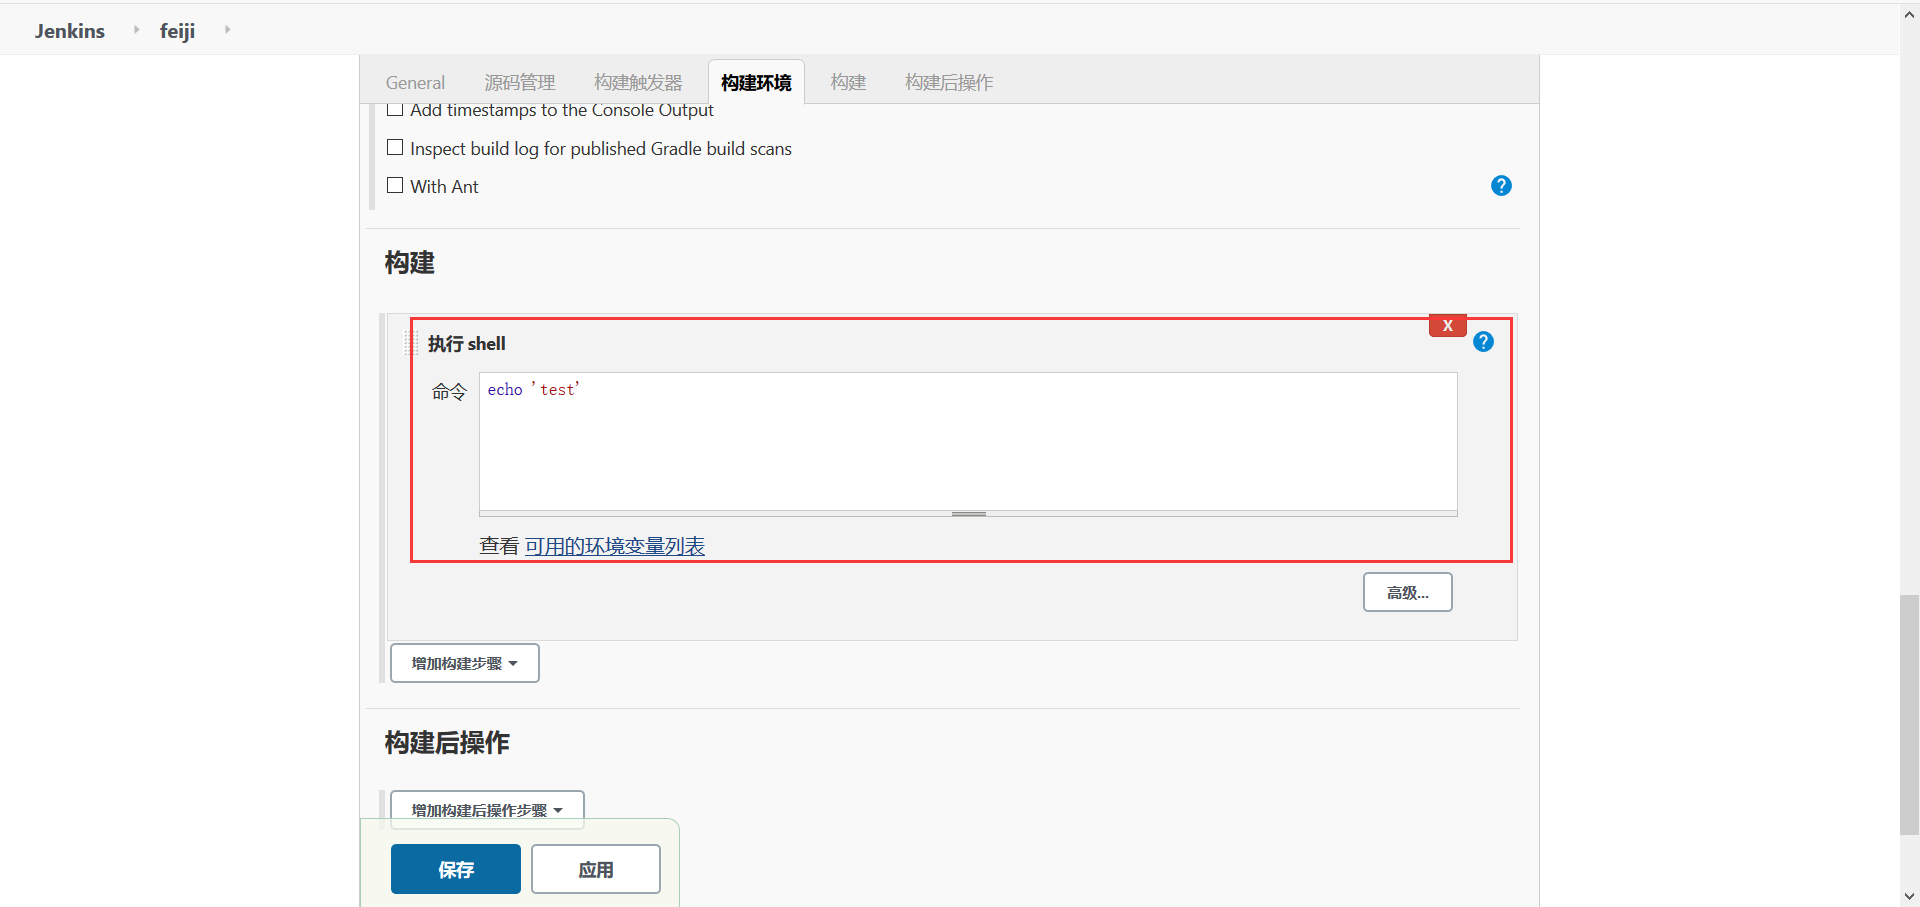Jump to the 构建后操作 tab
Image resolution: width=1920 pixels, height=907 pixels.
[x=949, y=83]
